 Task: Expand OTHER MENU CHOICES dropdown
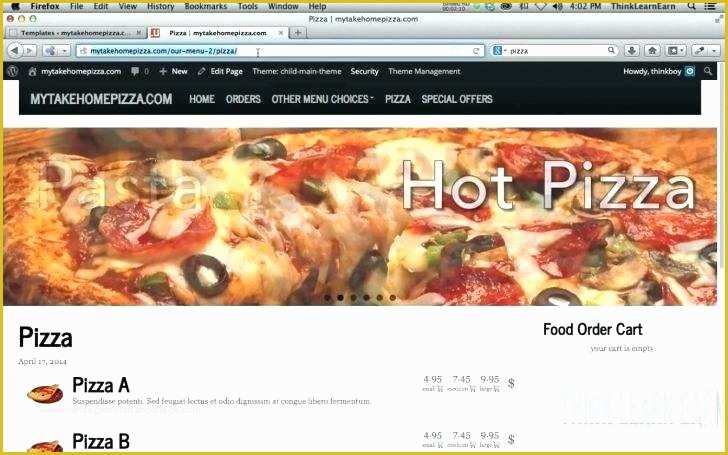click(322, 99)
